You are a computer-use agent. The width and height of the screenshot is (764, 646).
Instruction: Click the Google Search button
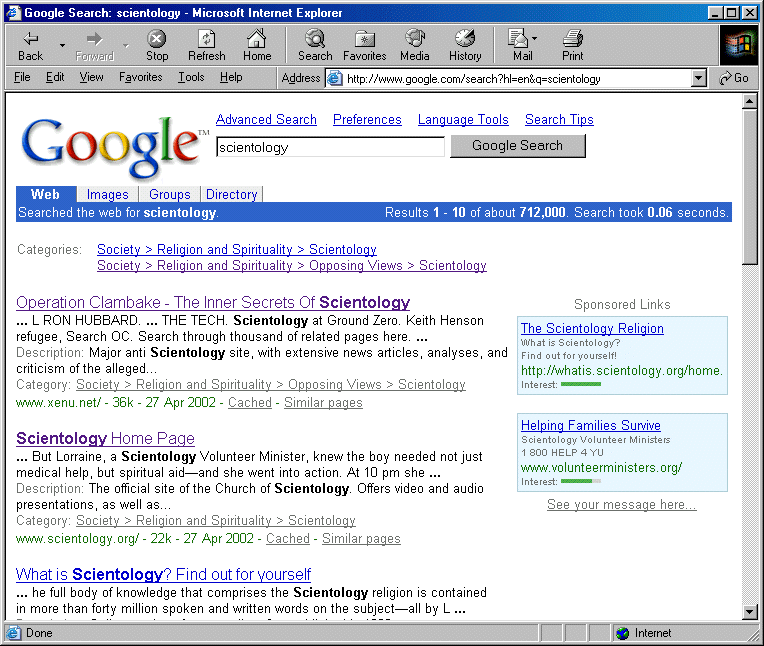click(517, 146)
